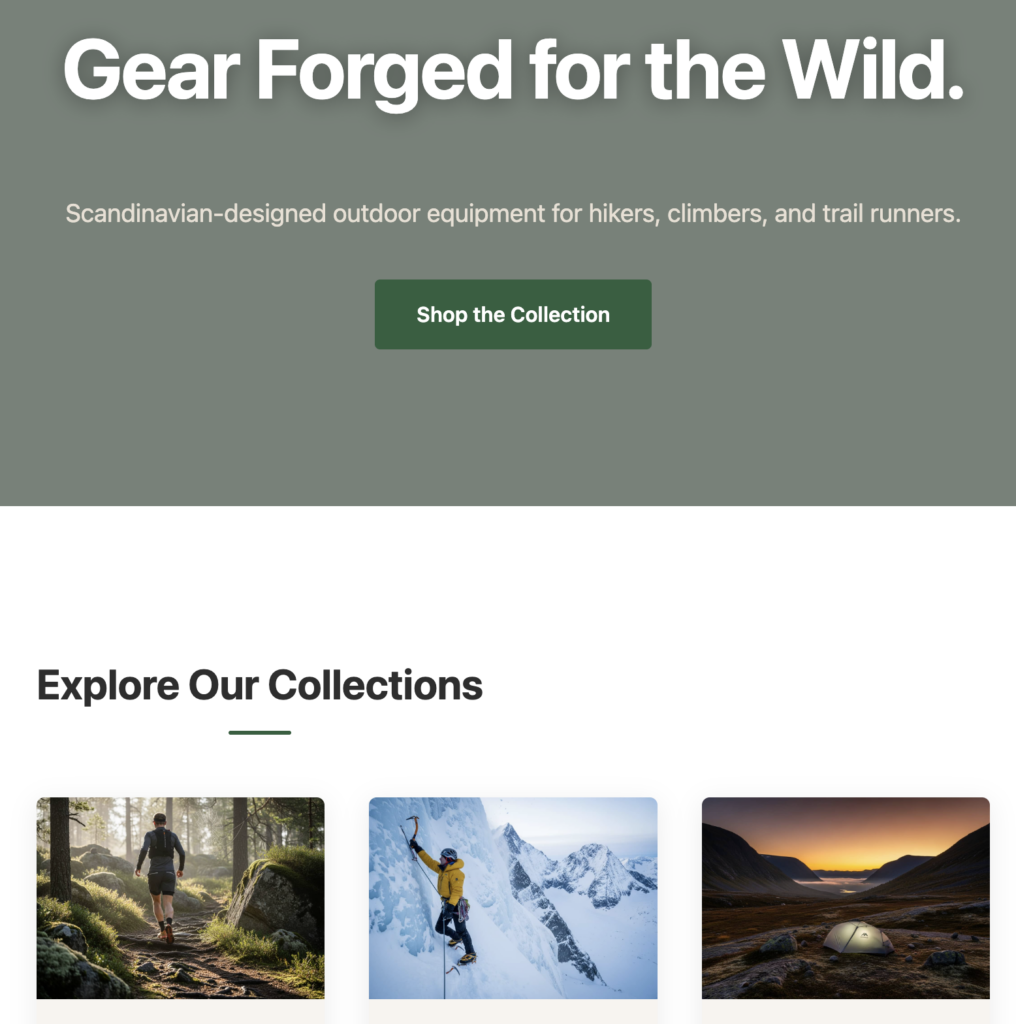Click the Scandinavian-designed outdoor equipment subtitle text
Screen dimensions: 1016x1024
pyautogui.click(x=513, y=214)
